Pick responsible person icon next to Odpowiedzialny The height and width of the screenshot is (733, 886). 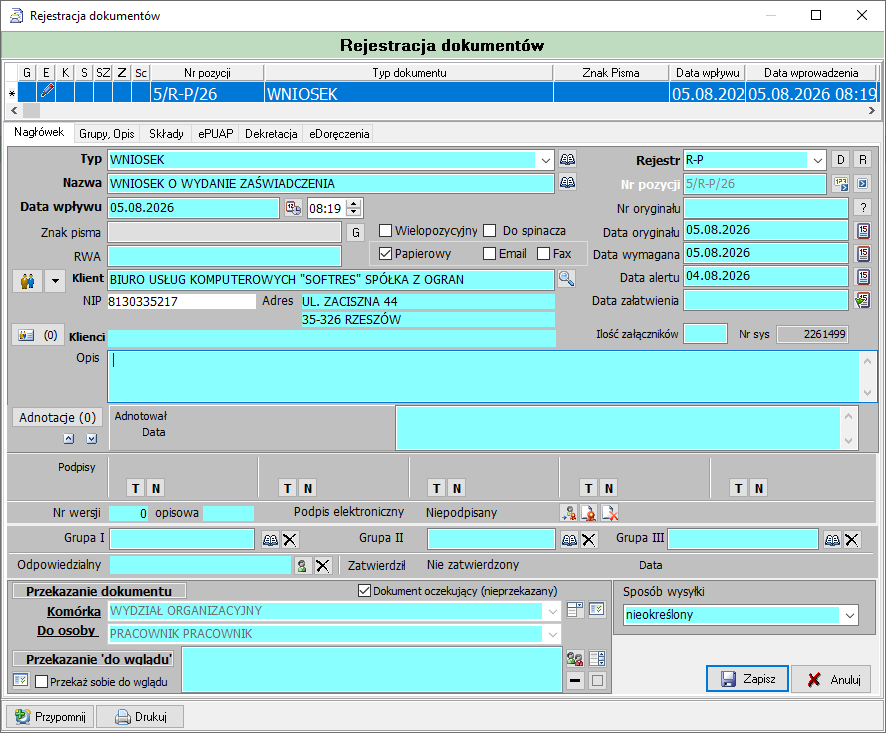click(x=302, y=565)
